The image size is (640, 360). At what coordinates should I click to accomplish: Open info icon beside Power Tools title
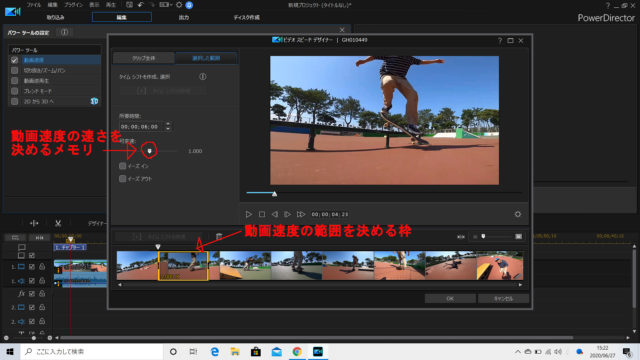[x=64, y=32]
